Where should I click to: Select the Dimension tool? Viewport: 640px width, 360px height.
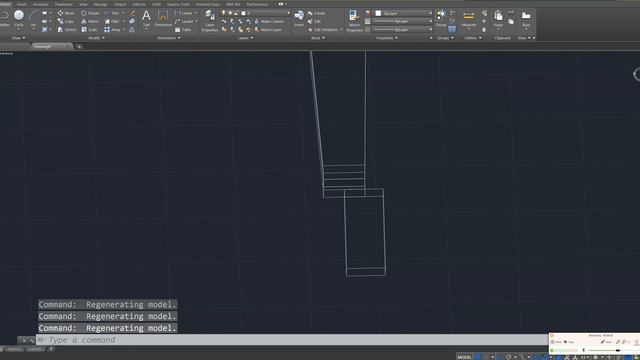click(163, 19)
